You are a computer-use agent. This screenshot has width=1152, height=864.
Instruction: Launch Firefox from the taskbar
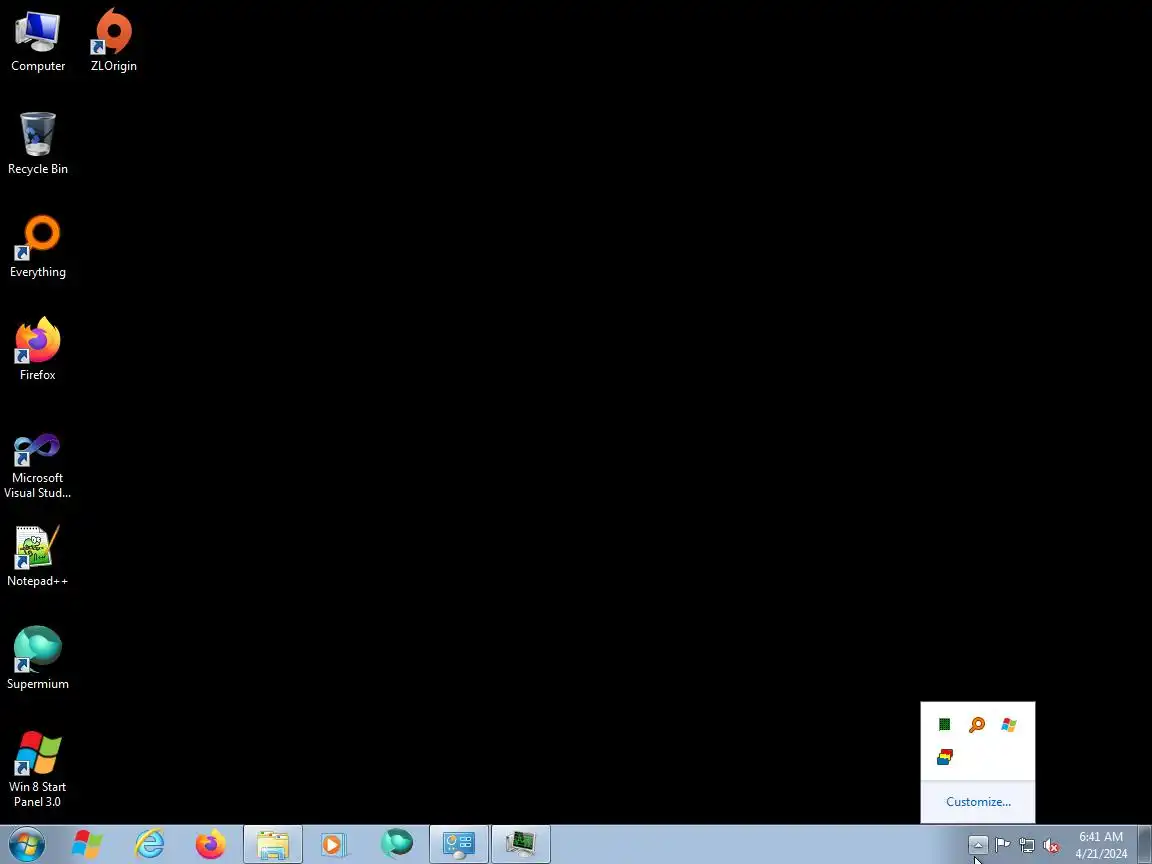pos(211,844)
